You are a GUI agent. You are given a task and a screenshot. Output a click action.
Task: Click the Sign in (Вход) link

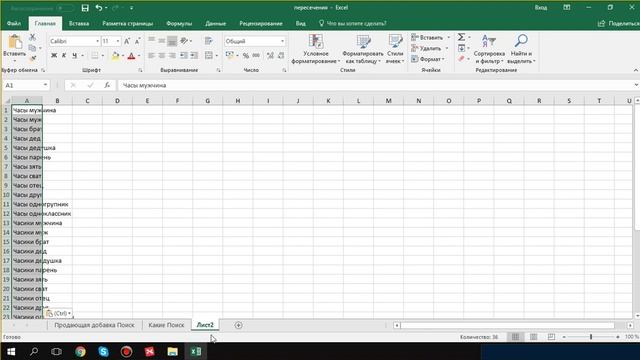point(541,8)
